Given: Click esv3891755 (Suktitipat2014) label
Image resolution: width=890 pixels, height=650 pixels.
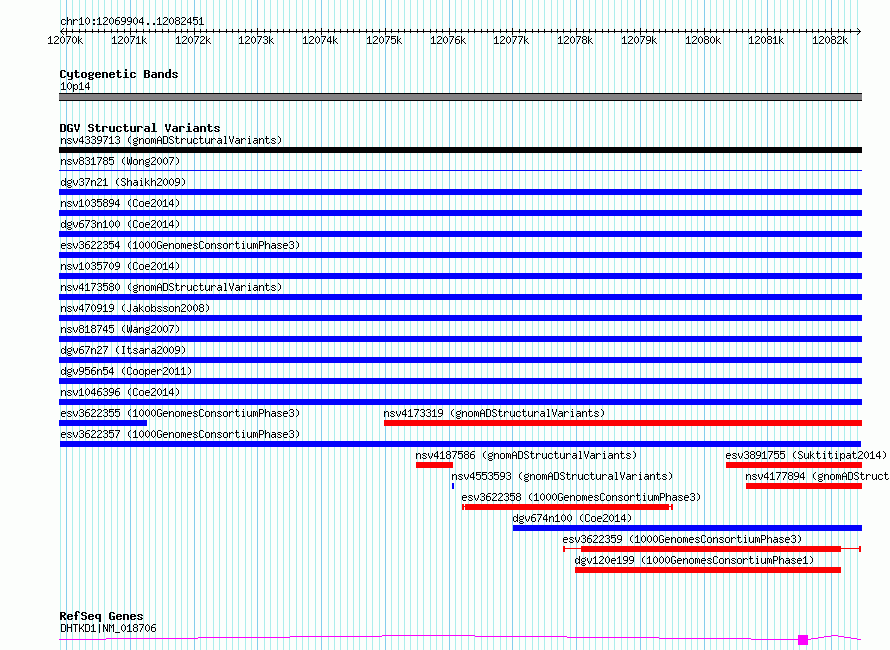Looking at the screenshot, I should [x=806, y=455].
